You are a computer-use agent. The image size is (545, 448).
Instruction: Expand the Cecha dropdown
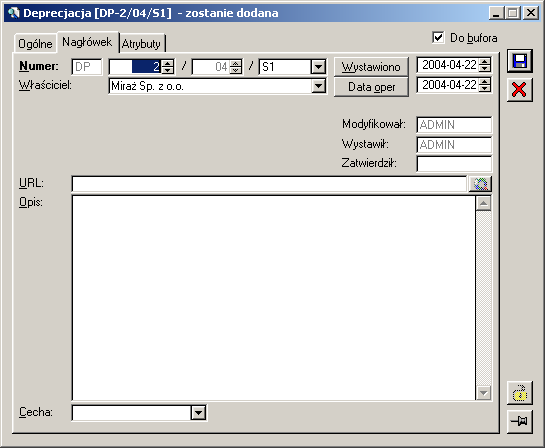pos(198,413)
